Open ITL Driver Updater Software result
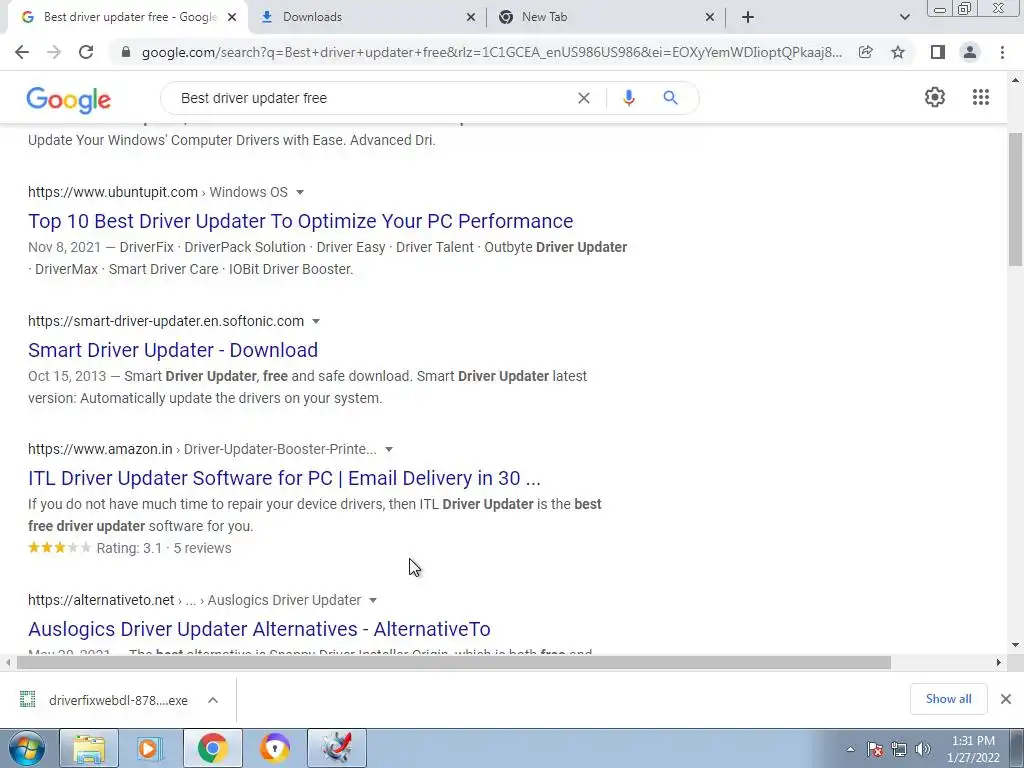Viewport: 1024px width, 768px height. pos(284,478)
